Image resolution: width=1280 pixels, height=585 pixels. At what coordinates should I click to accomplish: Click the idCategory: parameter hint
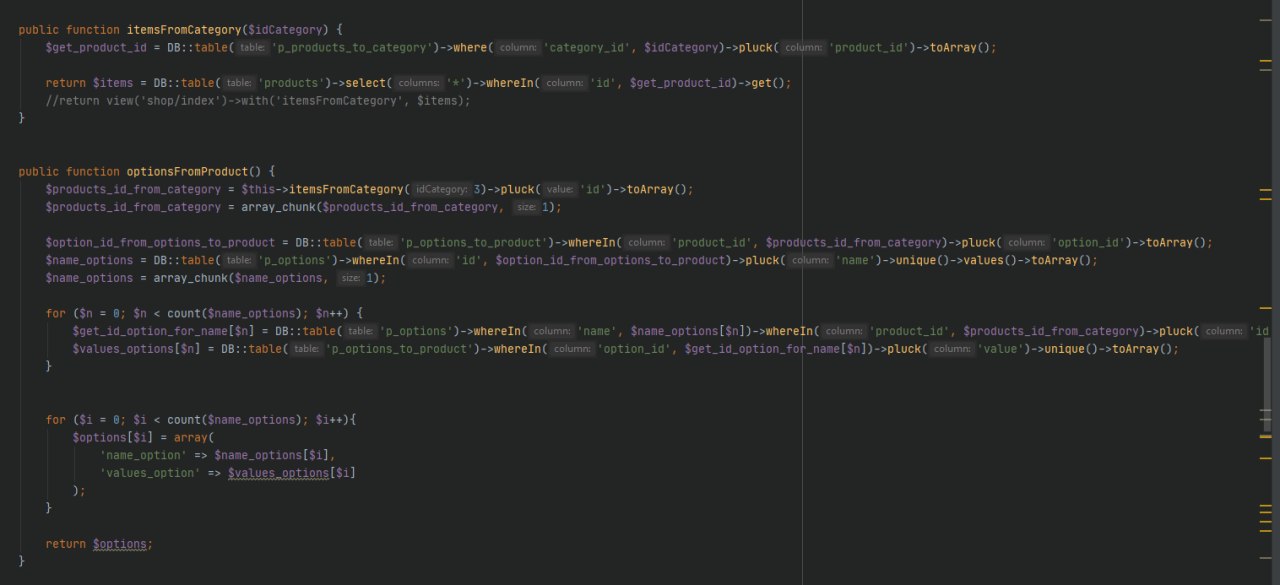click(441, 189)
